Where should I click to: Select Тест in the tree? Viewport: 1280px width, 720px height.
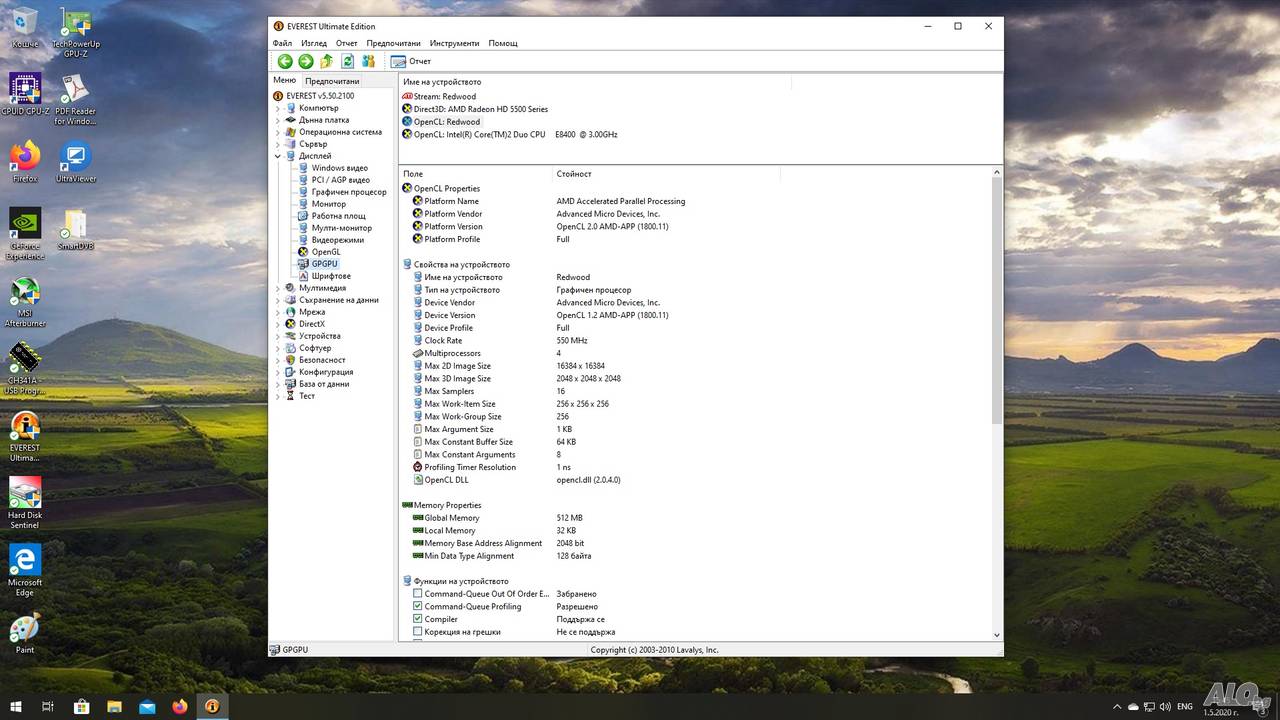(307, 396)
